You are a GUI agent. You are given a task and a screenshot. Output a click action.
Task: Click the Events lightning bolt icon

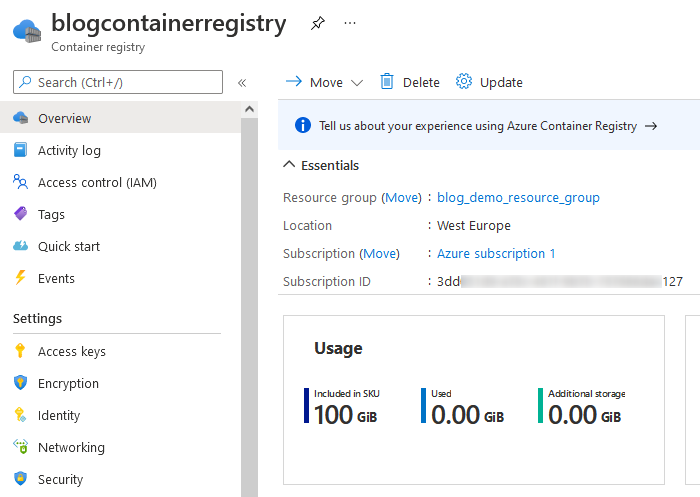(21, 277)
